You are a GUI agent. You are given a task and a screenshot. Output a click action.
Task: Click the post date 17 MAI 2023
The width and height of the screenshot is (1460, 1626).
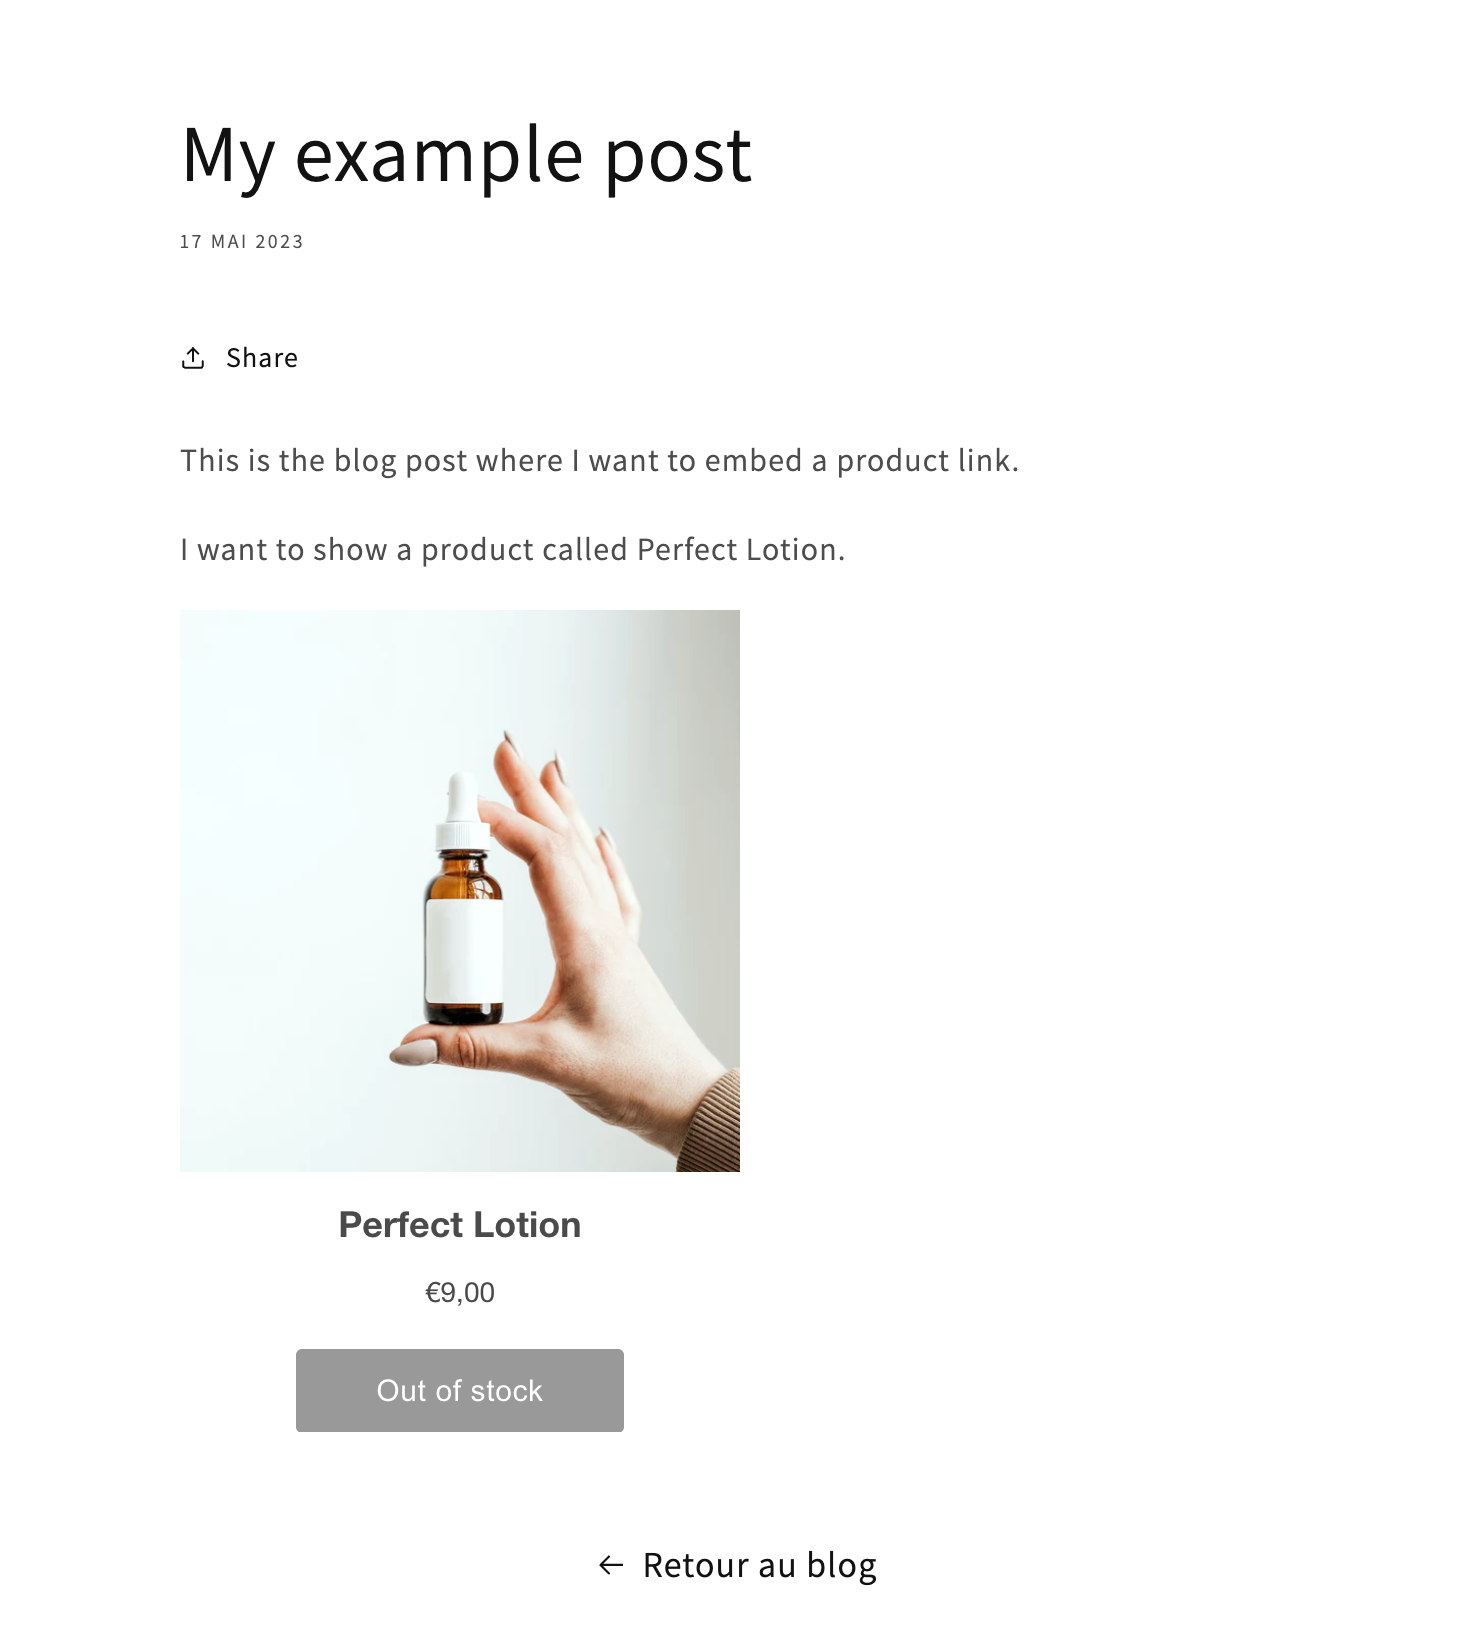click(x=241, y=241)
